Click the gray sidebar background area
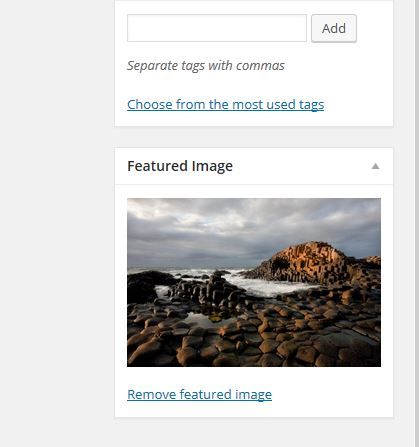Screen dimensions: 419x447 (x=57, y=223)
